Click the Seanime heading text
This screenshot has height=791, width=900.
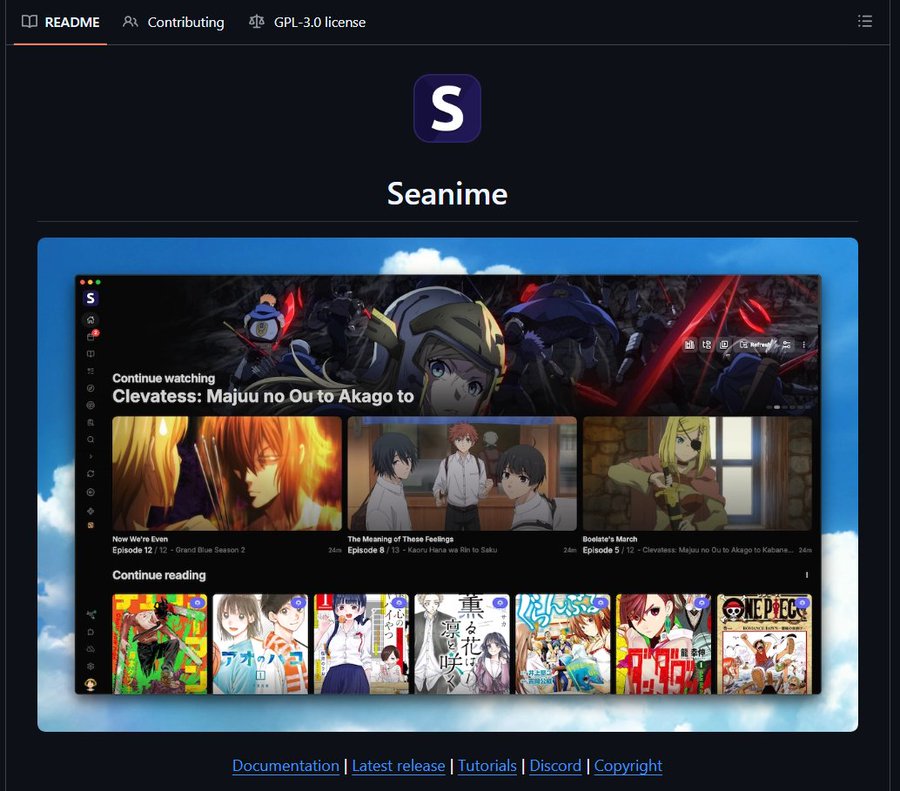[447, 193]
